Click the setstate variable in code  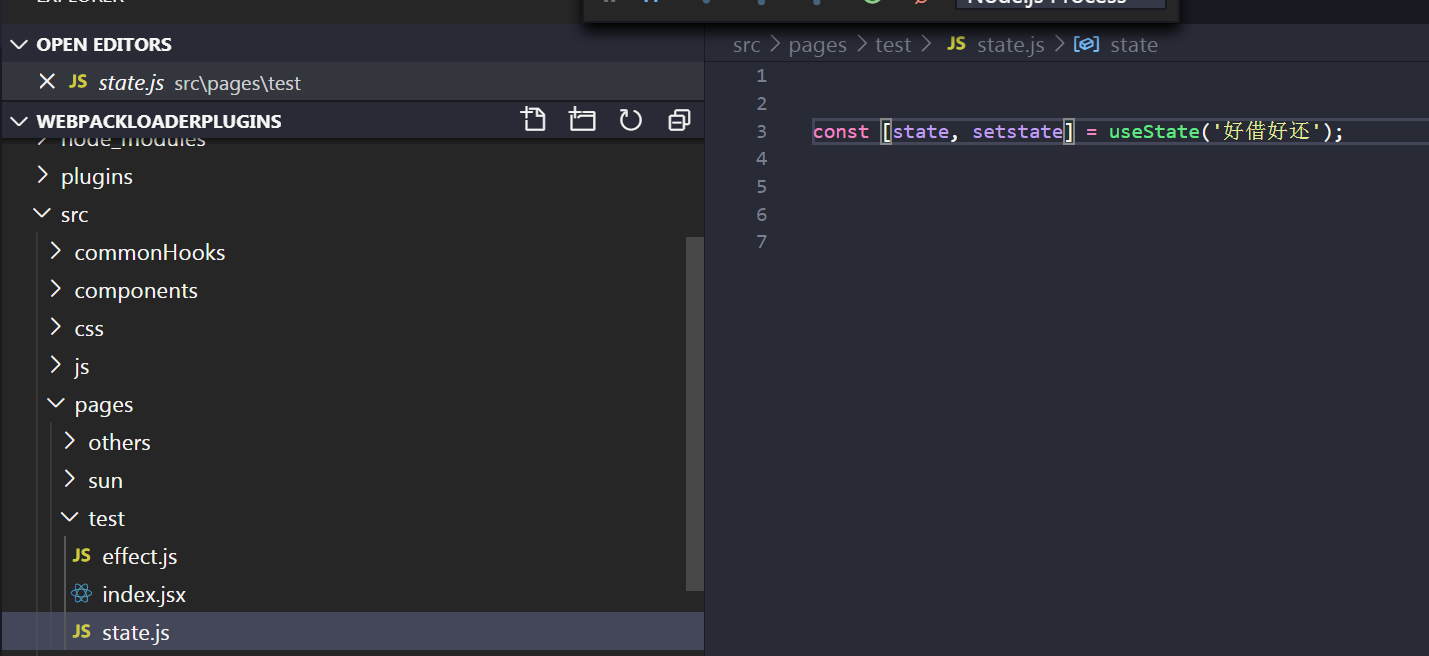coord(1017,132)
